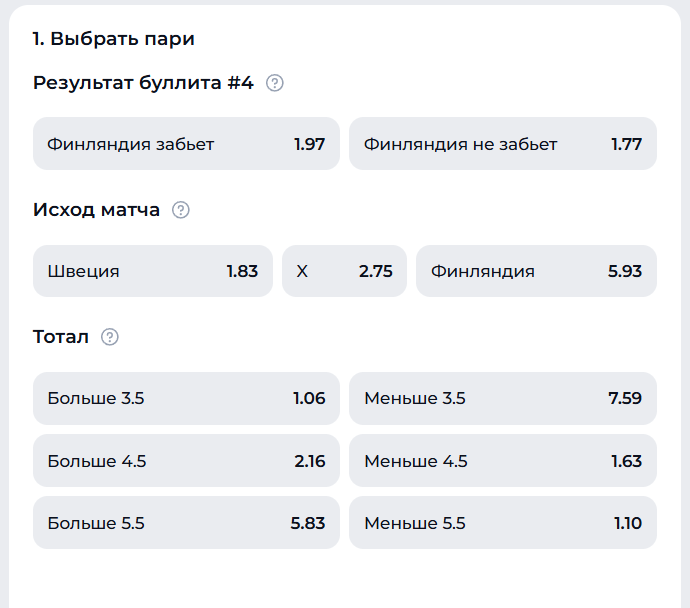The image size is (690, 608).
Task: Click the 1.06 odds value
Action: point(309,398)
